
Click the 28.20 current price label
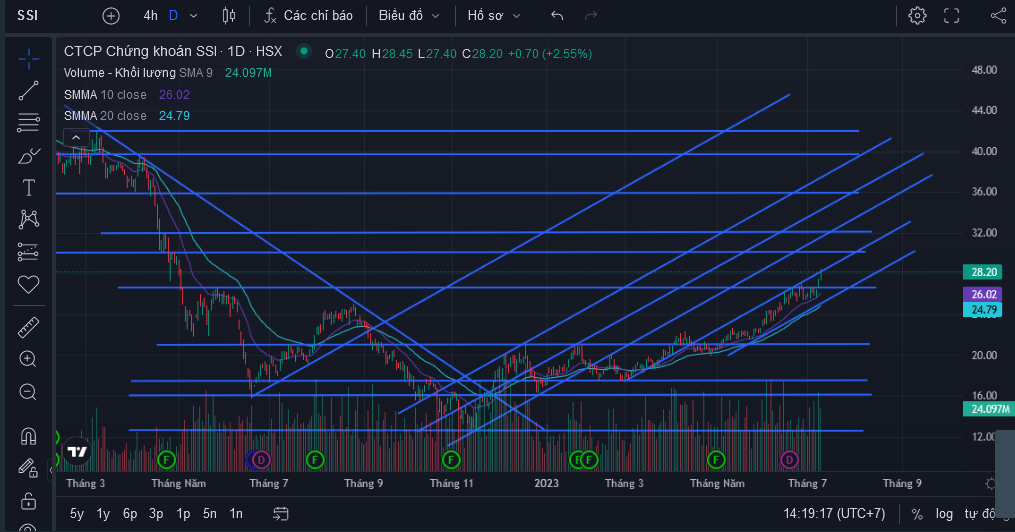pos(983,272)
